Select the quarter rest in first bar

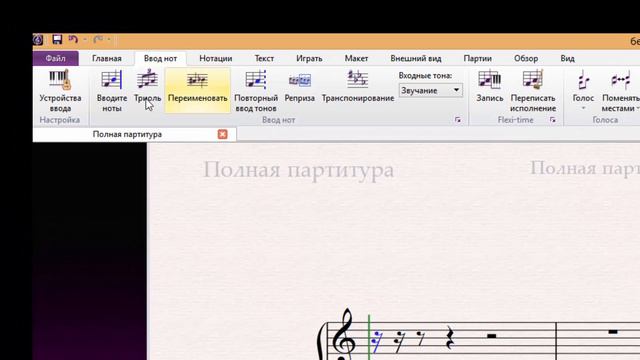pos(449,338)
